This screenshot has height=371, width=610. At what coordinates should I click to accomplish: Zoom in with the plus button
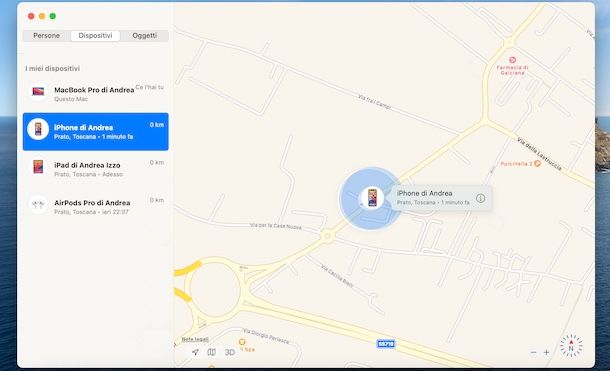click(547, 352)
